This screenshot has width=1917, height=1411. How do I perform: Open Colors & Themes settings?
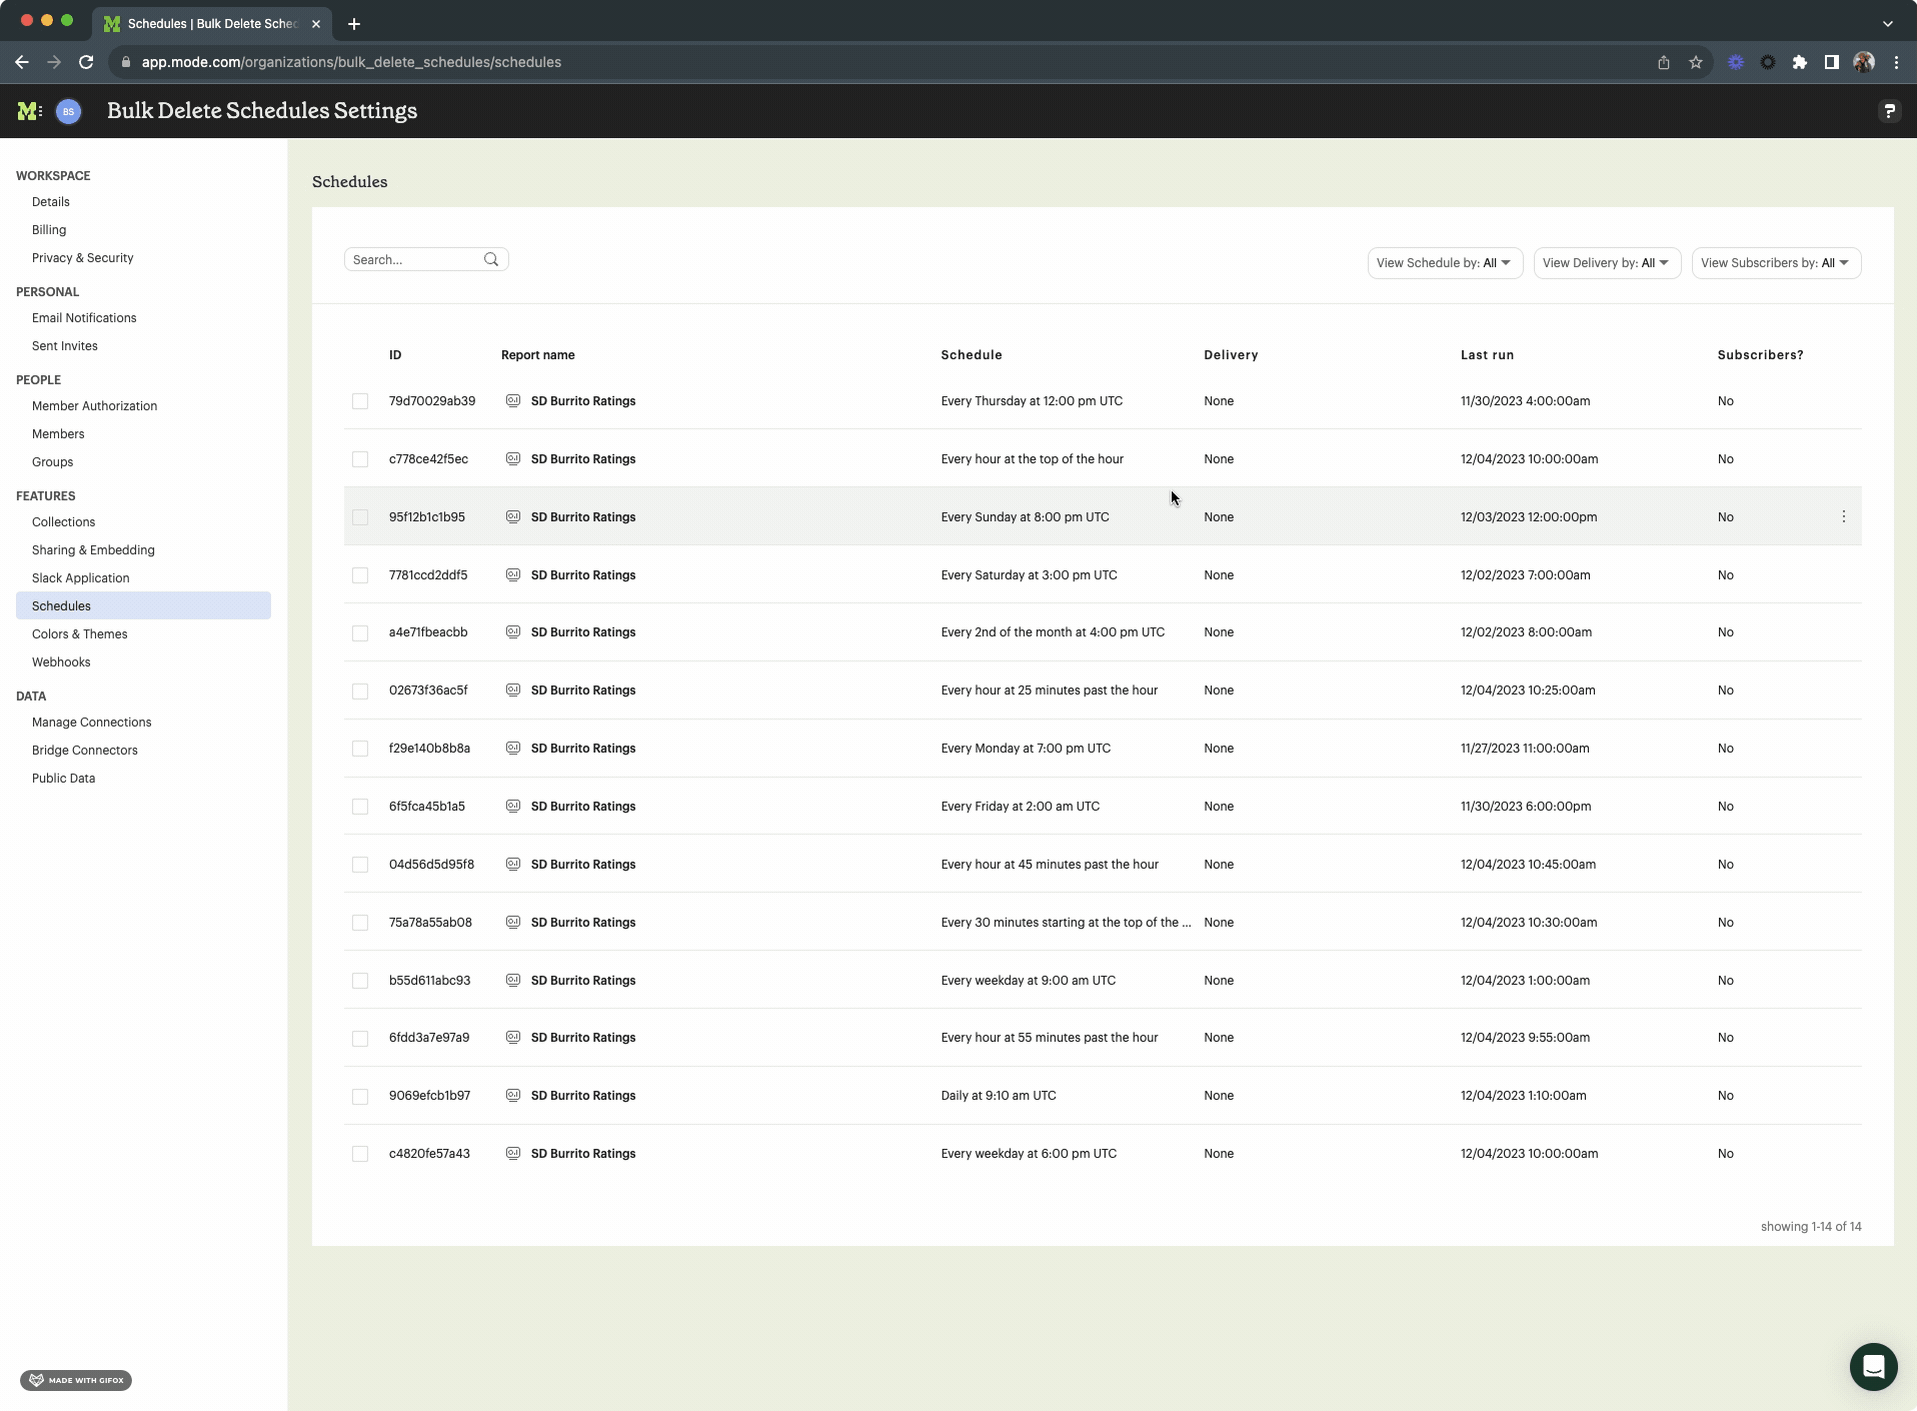80,634
